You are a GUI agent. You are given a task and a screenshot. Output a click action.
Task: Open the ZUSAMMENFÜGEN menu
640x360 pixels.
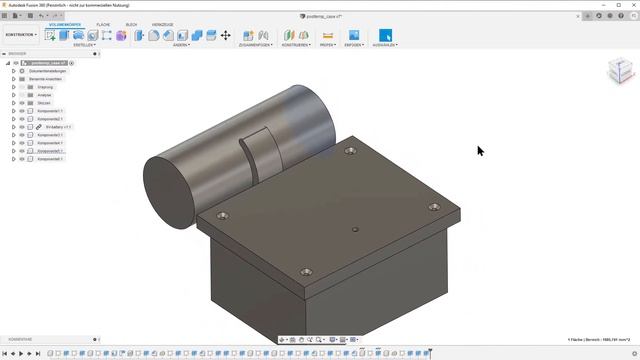[x=256, y=45]
